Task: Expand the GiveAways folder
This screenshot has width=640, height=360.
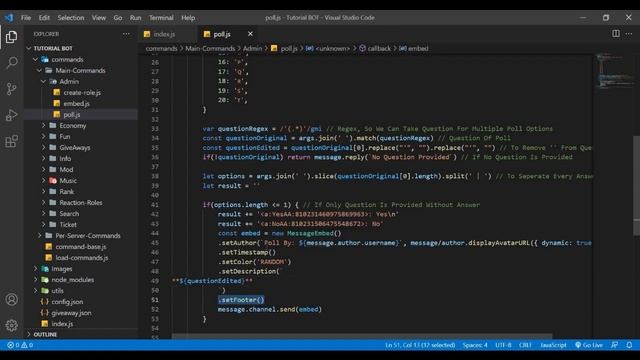Action: coord(75,147)
